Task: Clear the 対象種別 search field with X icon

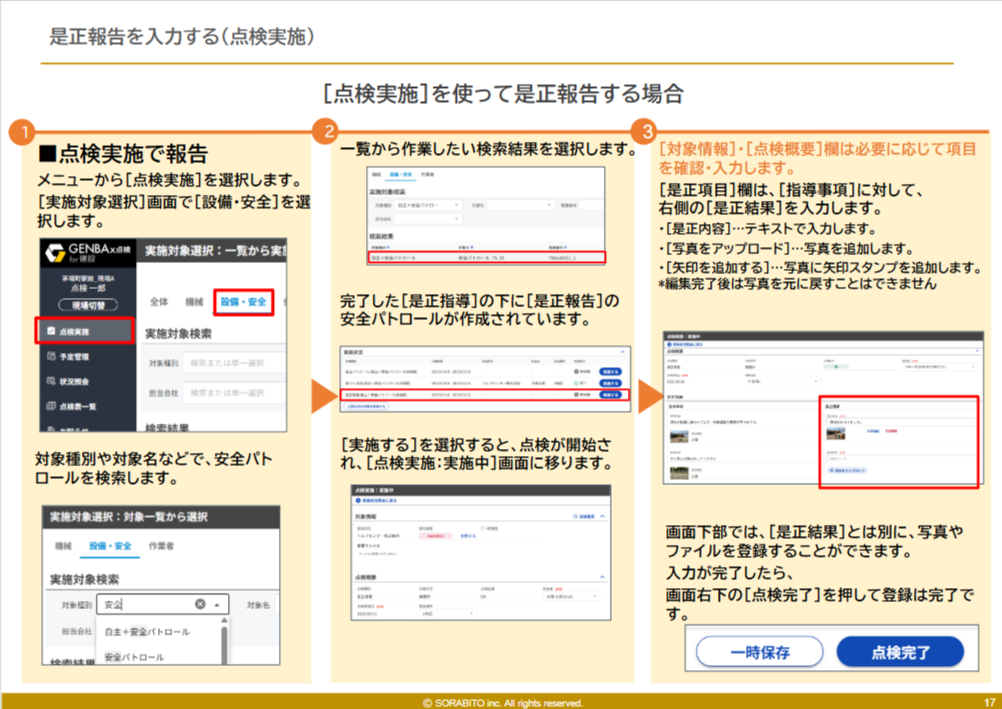Action: (x=200, y=604)
